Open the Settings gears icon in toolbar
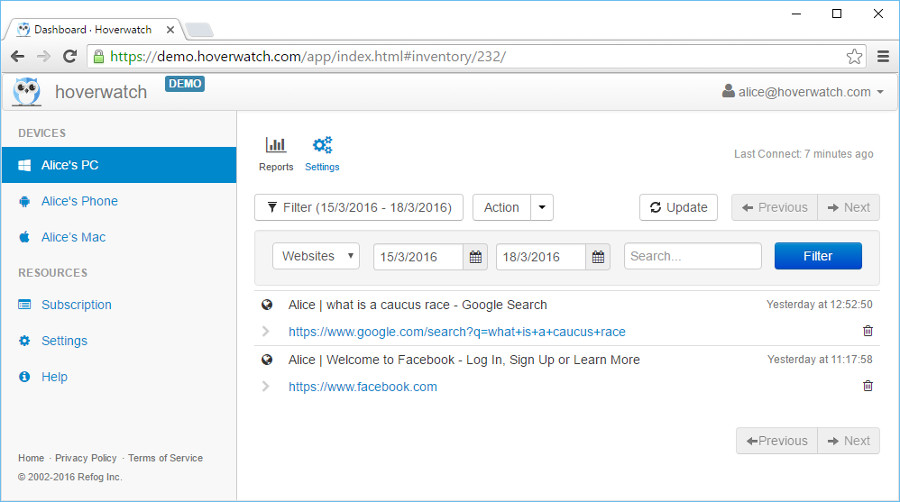The image size is (900, 502). [322, 146]
